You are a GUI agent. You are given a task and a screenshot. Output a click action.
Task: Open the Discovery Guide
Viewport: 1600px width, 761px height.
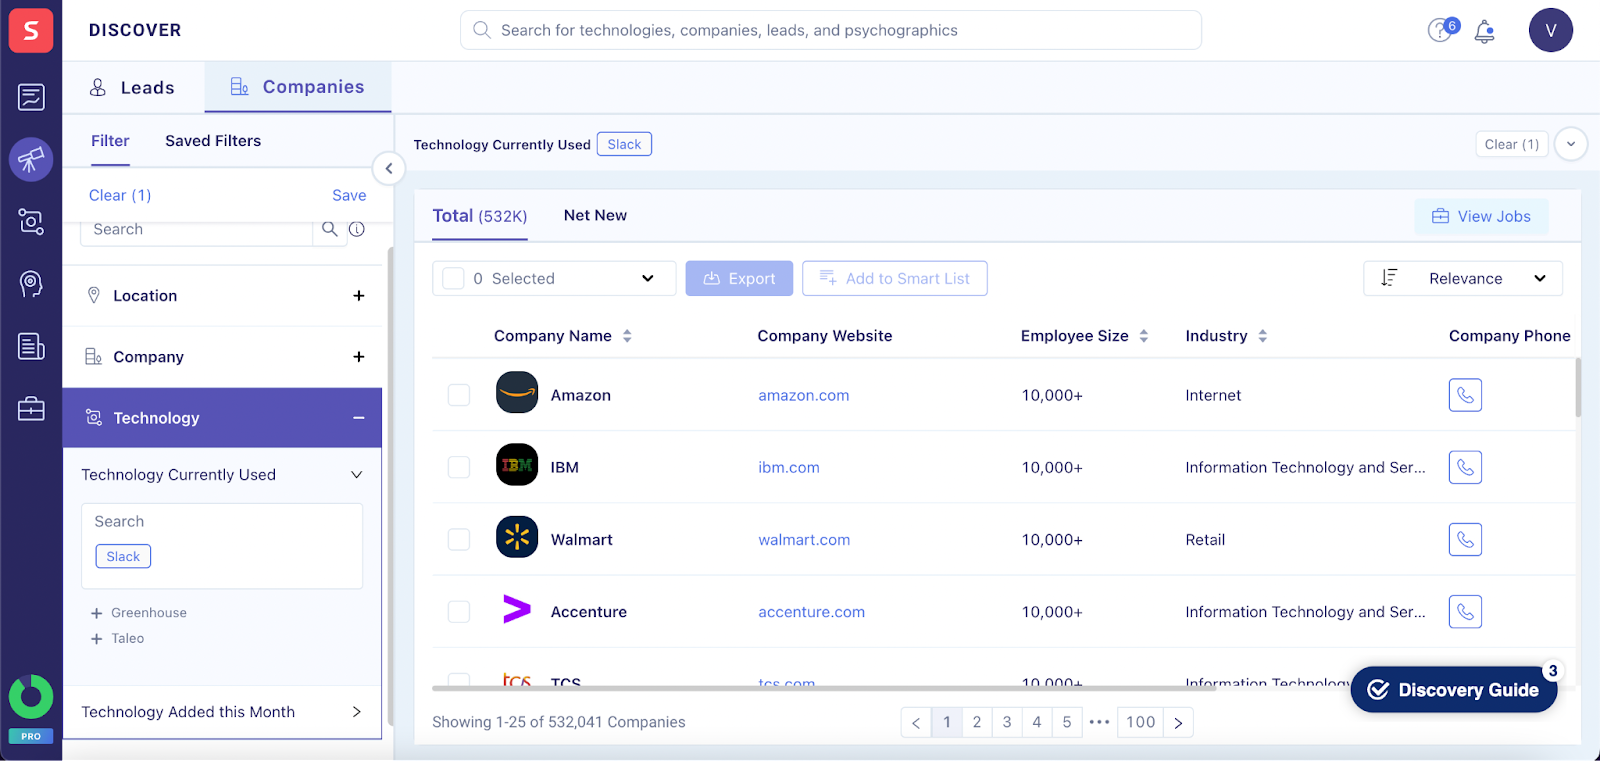1454,690
